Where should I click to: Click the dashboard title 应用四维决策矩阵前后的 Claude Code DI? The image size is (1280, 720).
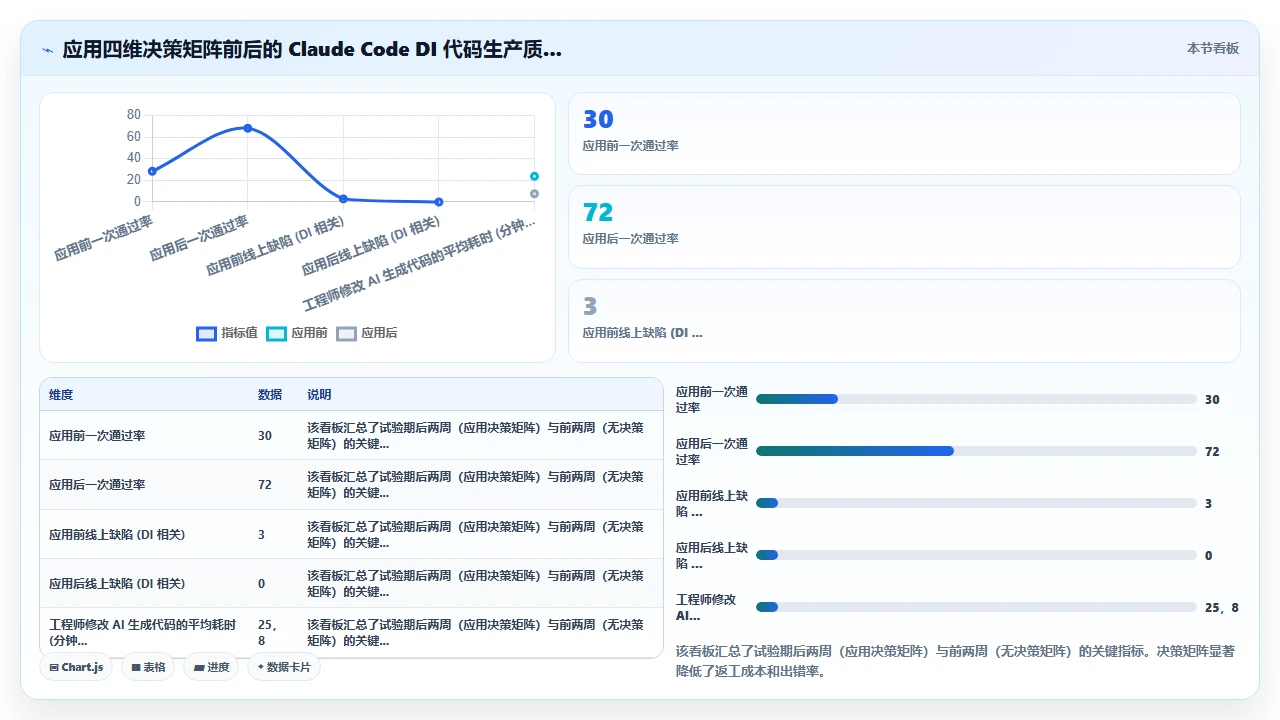312,50
